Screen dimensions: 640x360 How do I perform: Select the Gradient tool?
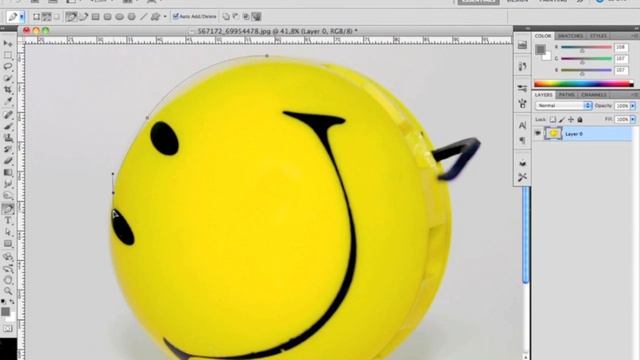[8, 173]
